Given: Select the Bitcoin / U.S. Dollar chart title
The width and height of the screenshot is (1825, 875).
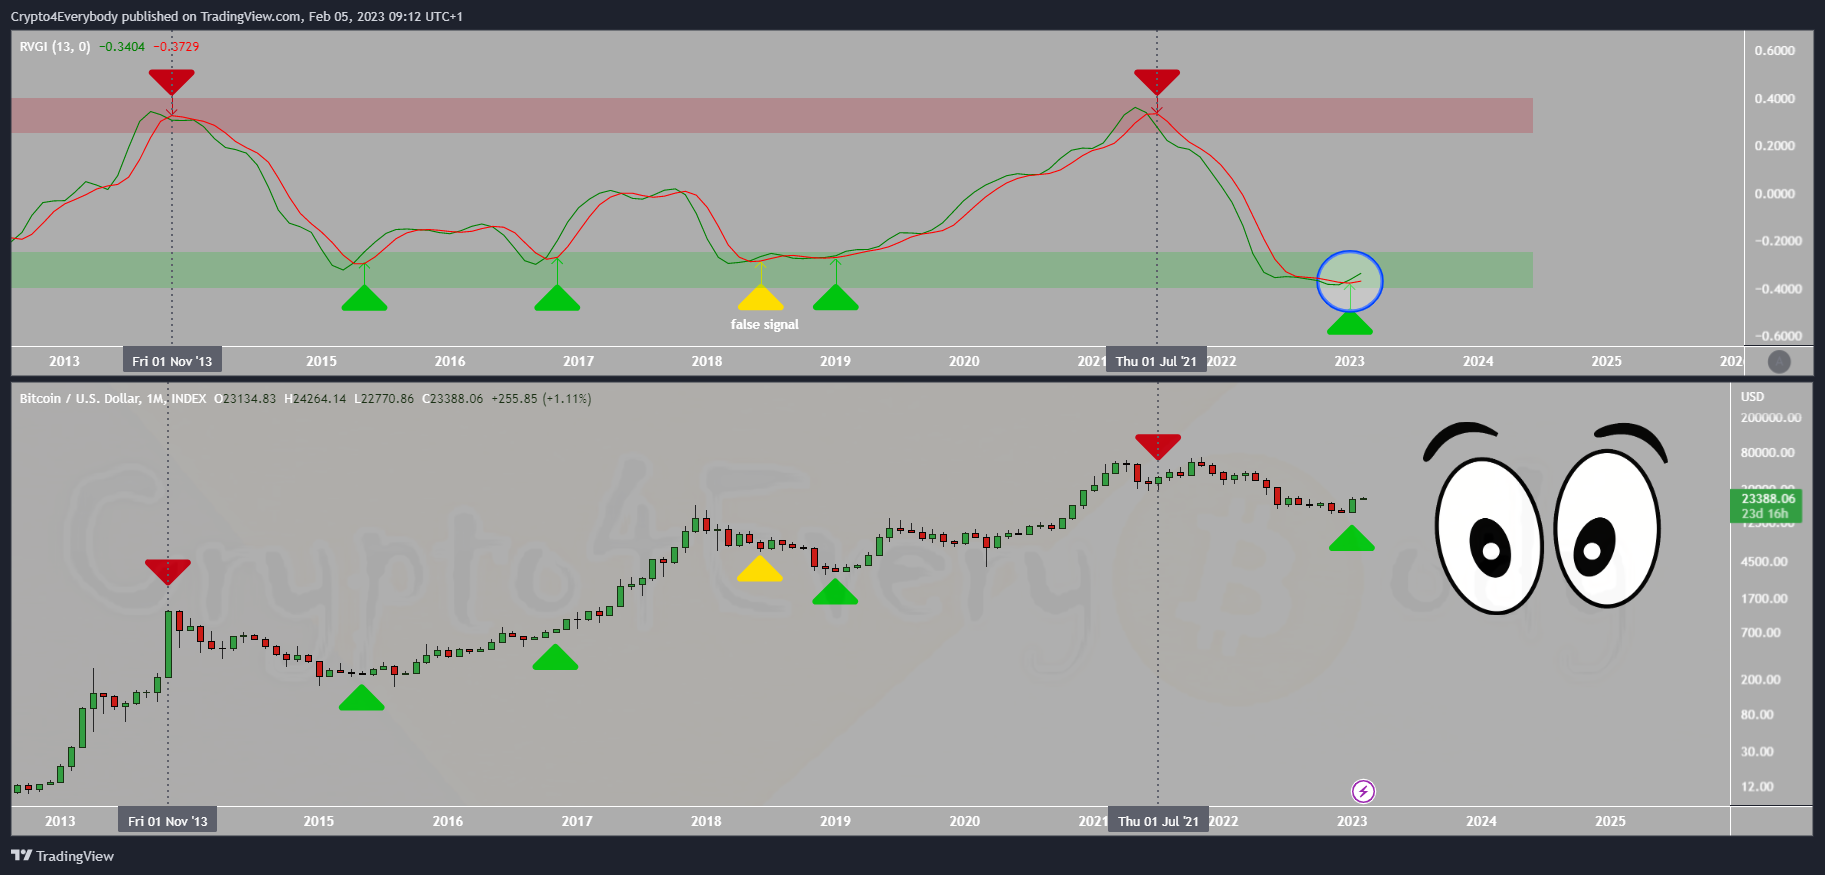Looking at the screenshot, I should coord(113,399).
